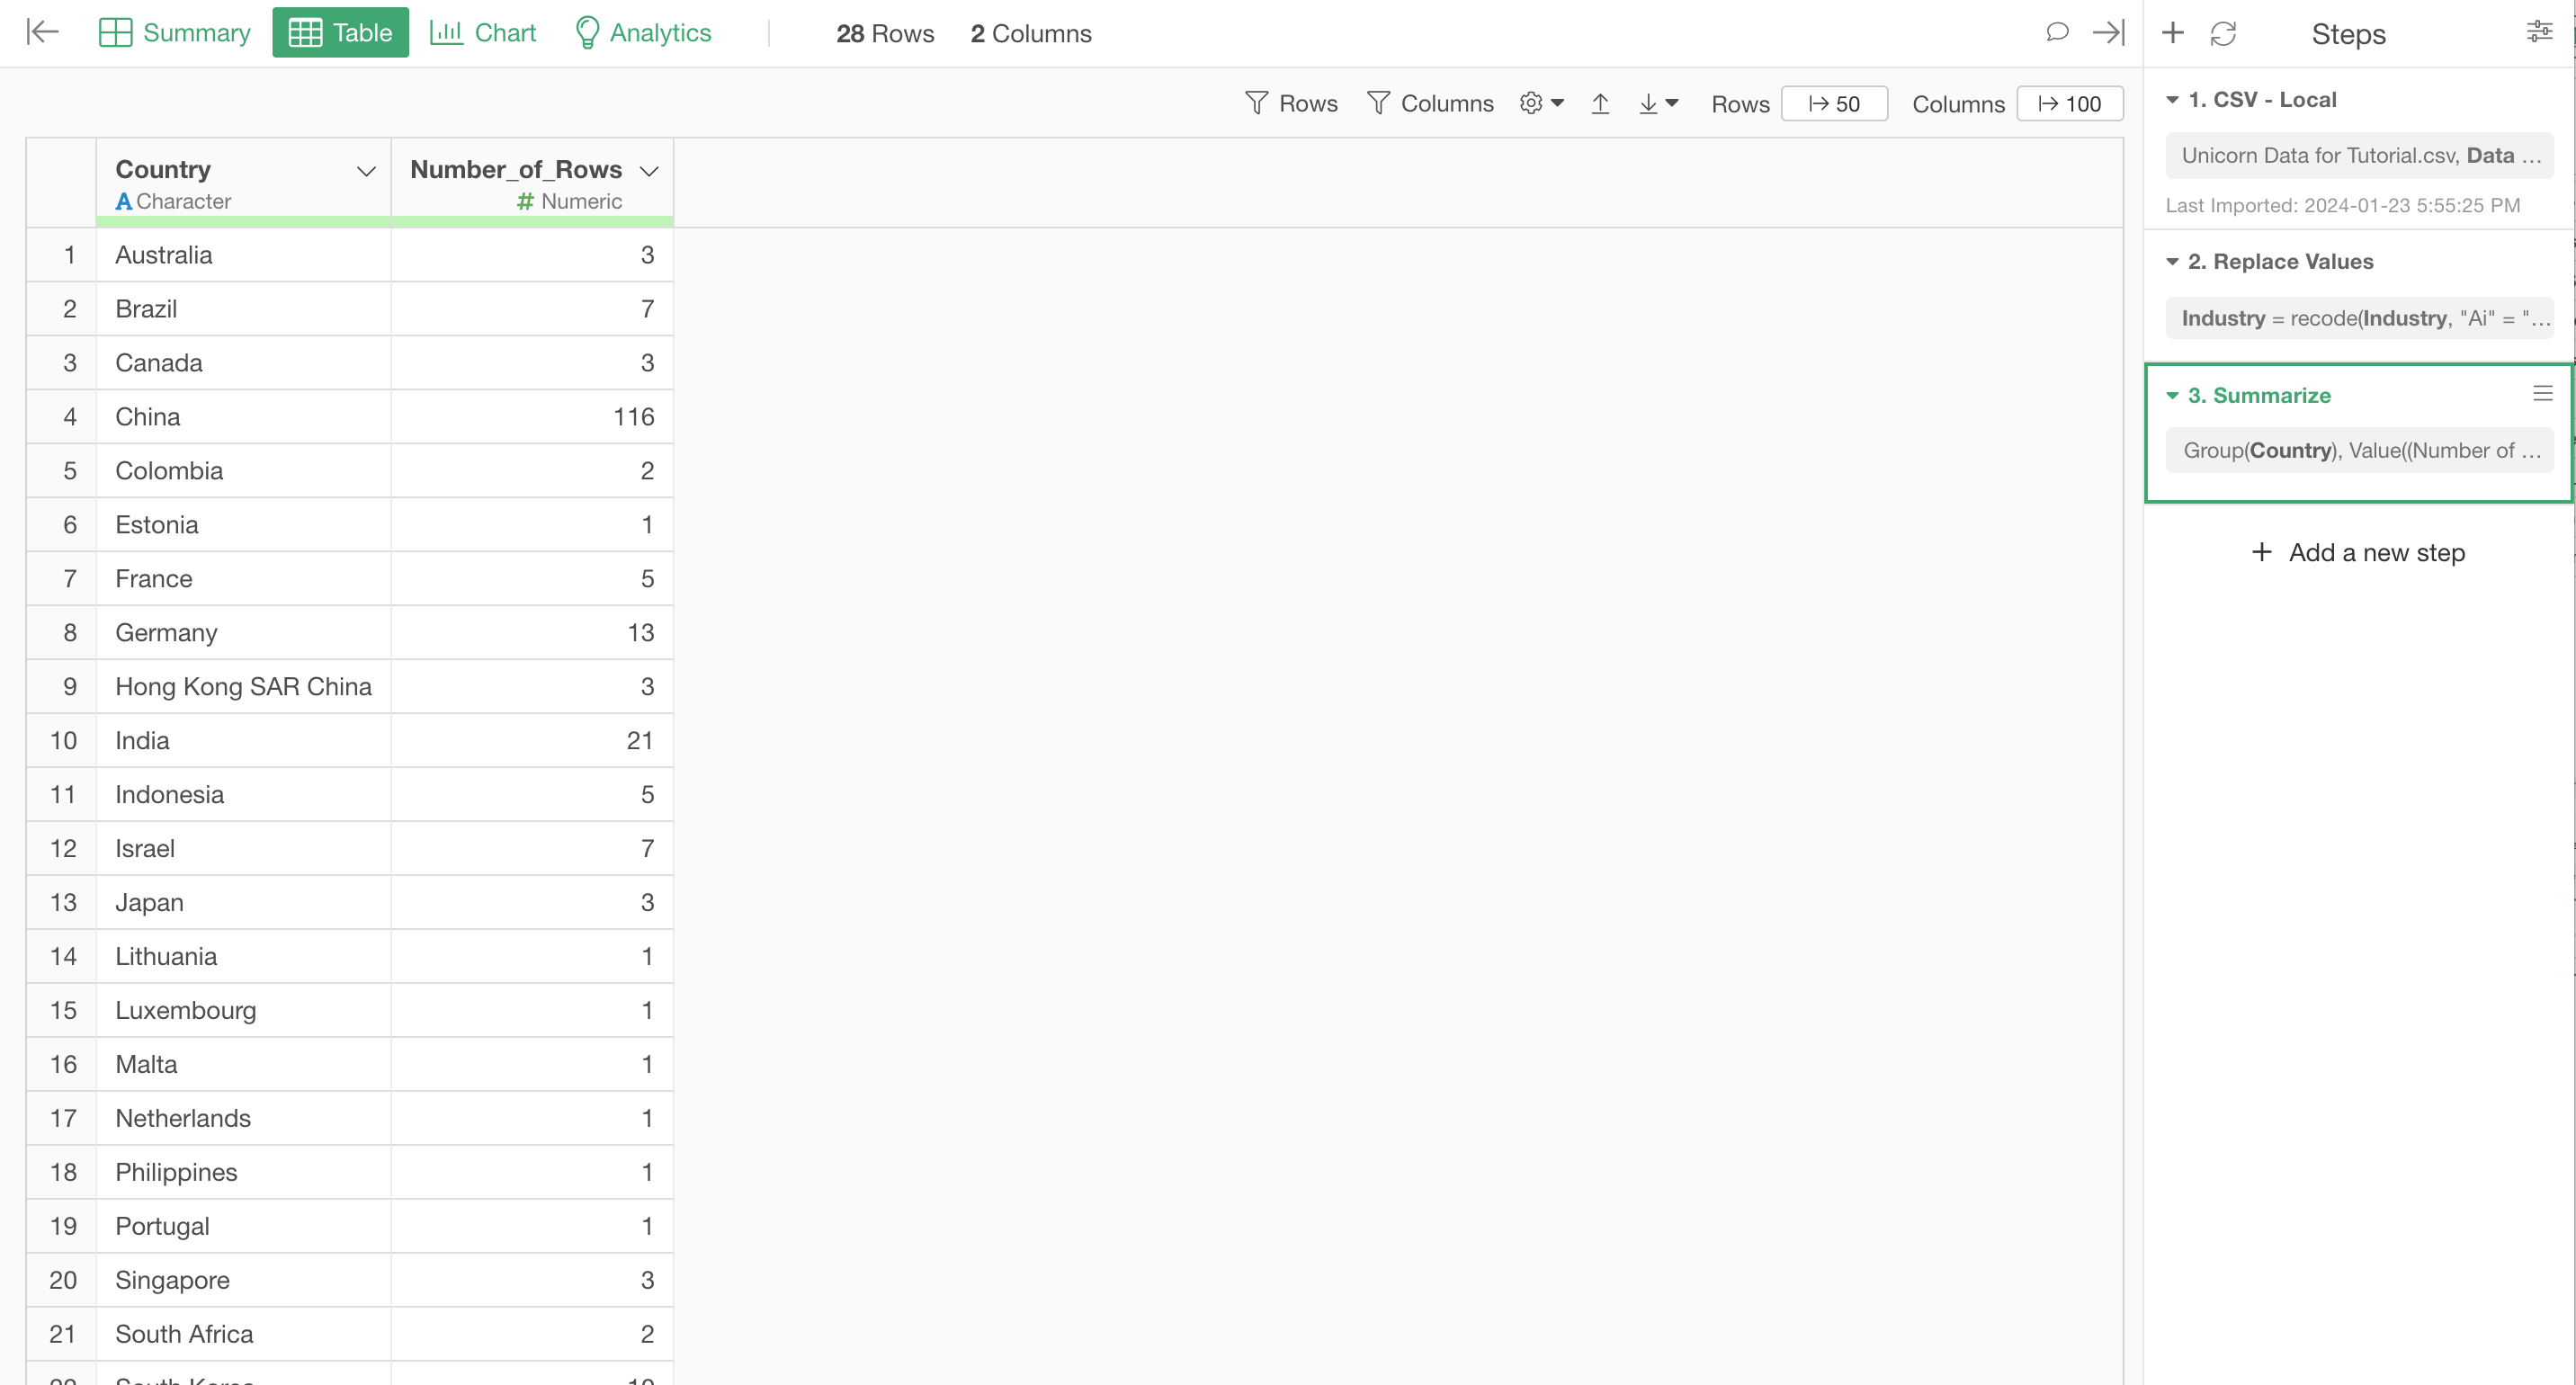Open Number_of_Rows column dropdown arrow
Image resolution: width=2576 pixels, height=1385 pixels.
(649, 171)
